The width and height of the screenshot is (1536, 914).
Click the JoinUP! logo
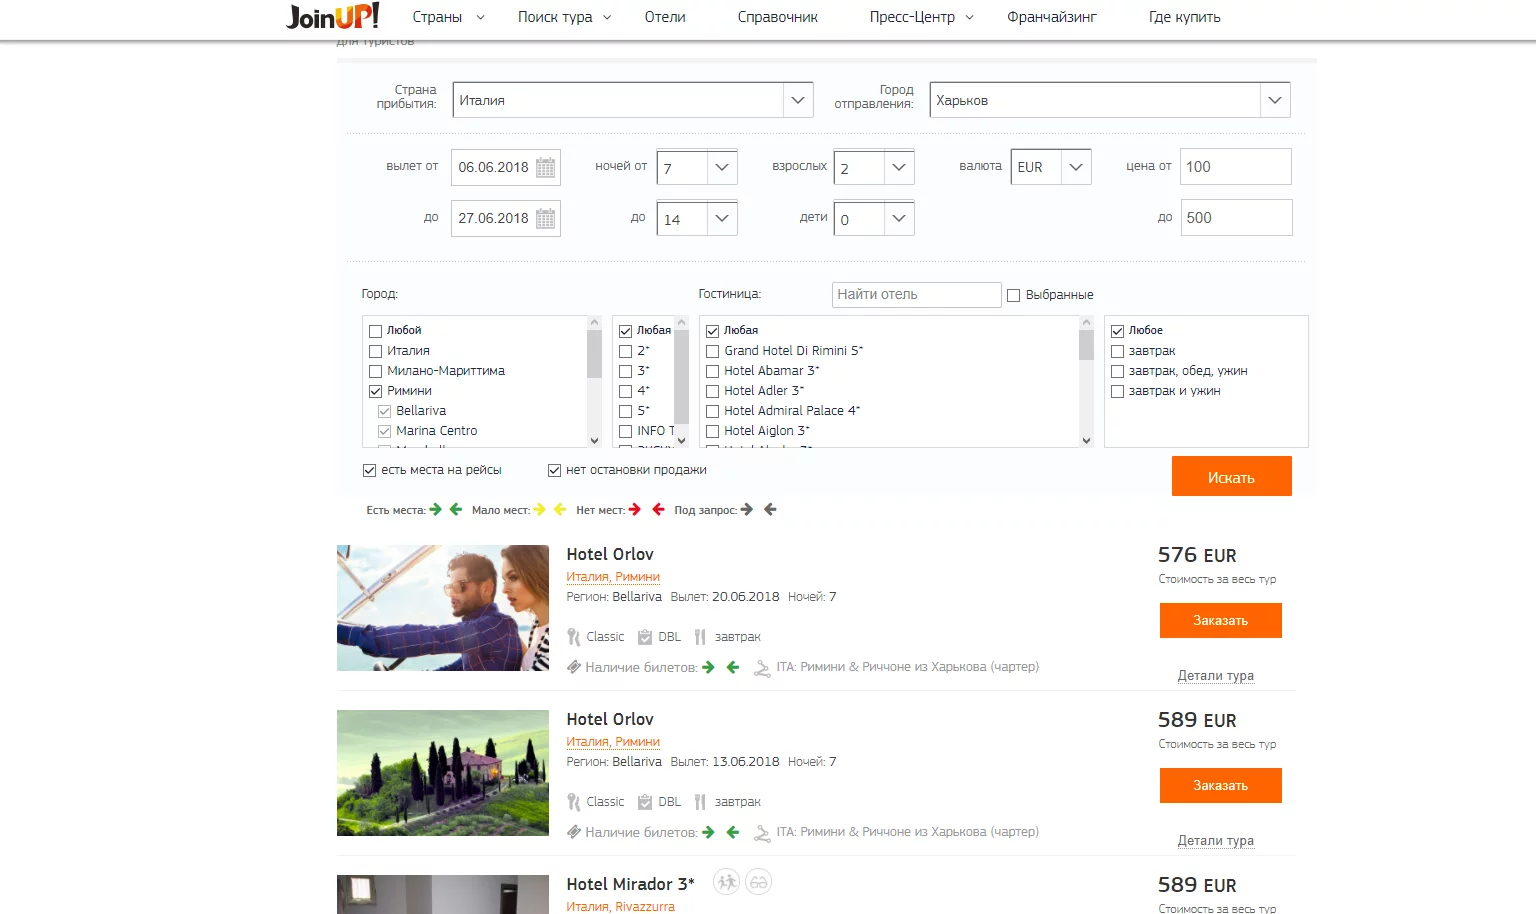332,16
